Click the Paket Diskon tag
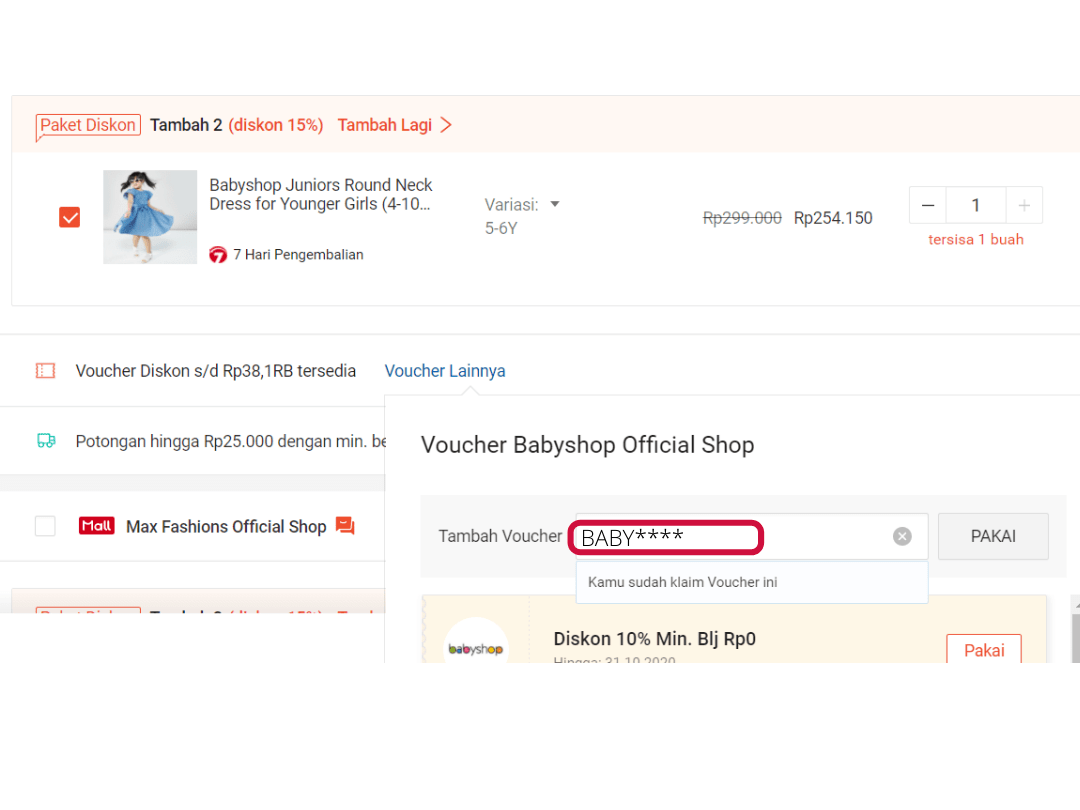1080x810 pixels. click(x=88, y=125)
